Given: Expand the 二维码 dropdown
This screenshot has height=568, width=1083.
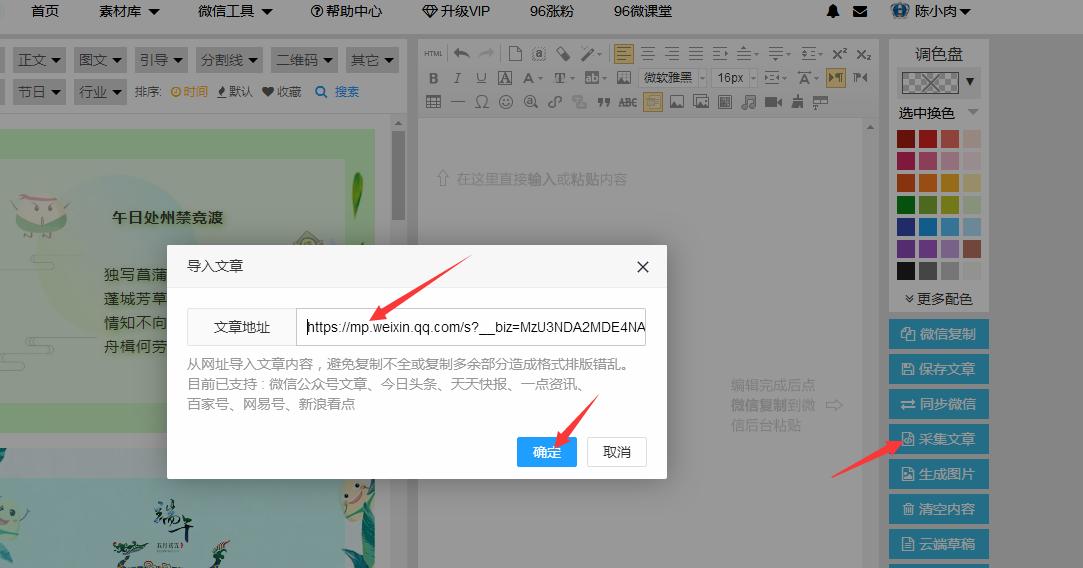Looking at the screenshot, I should [304, 60].
